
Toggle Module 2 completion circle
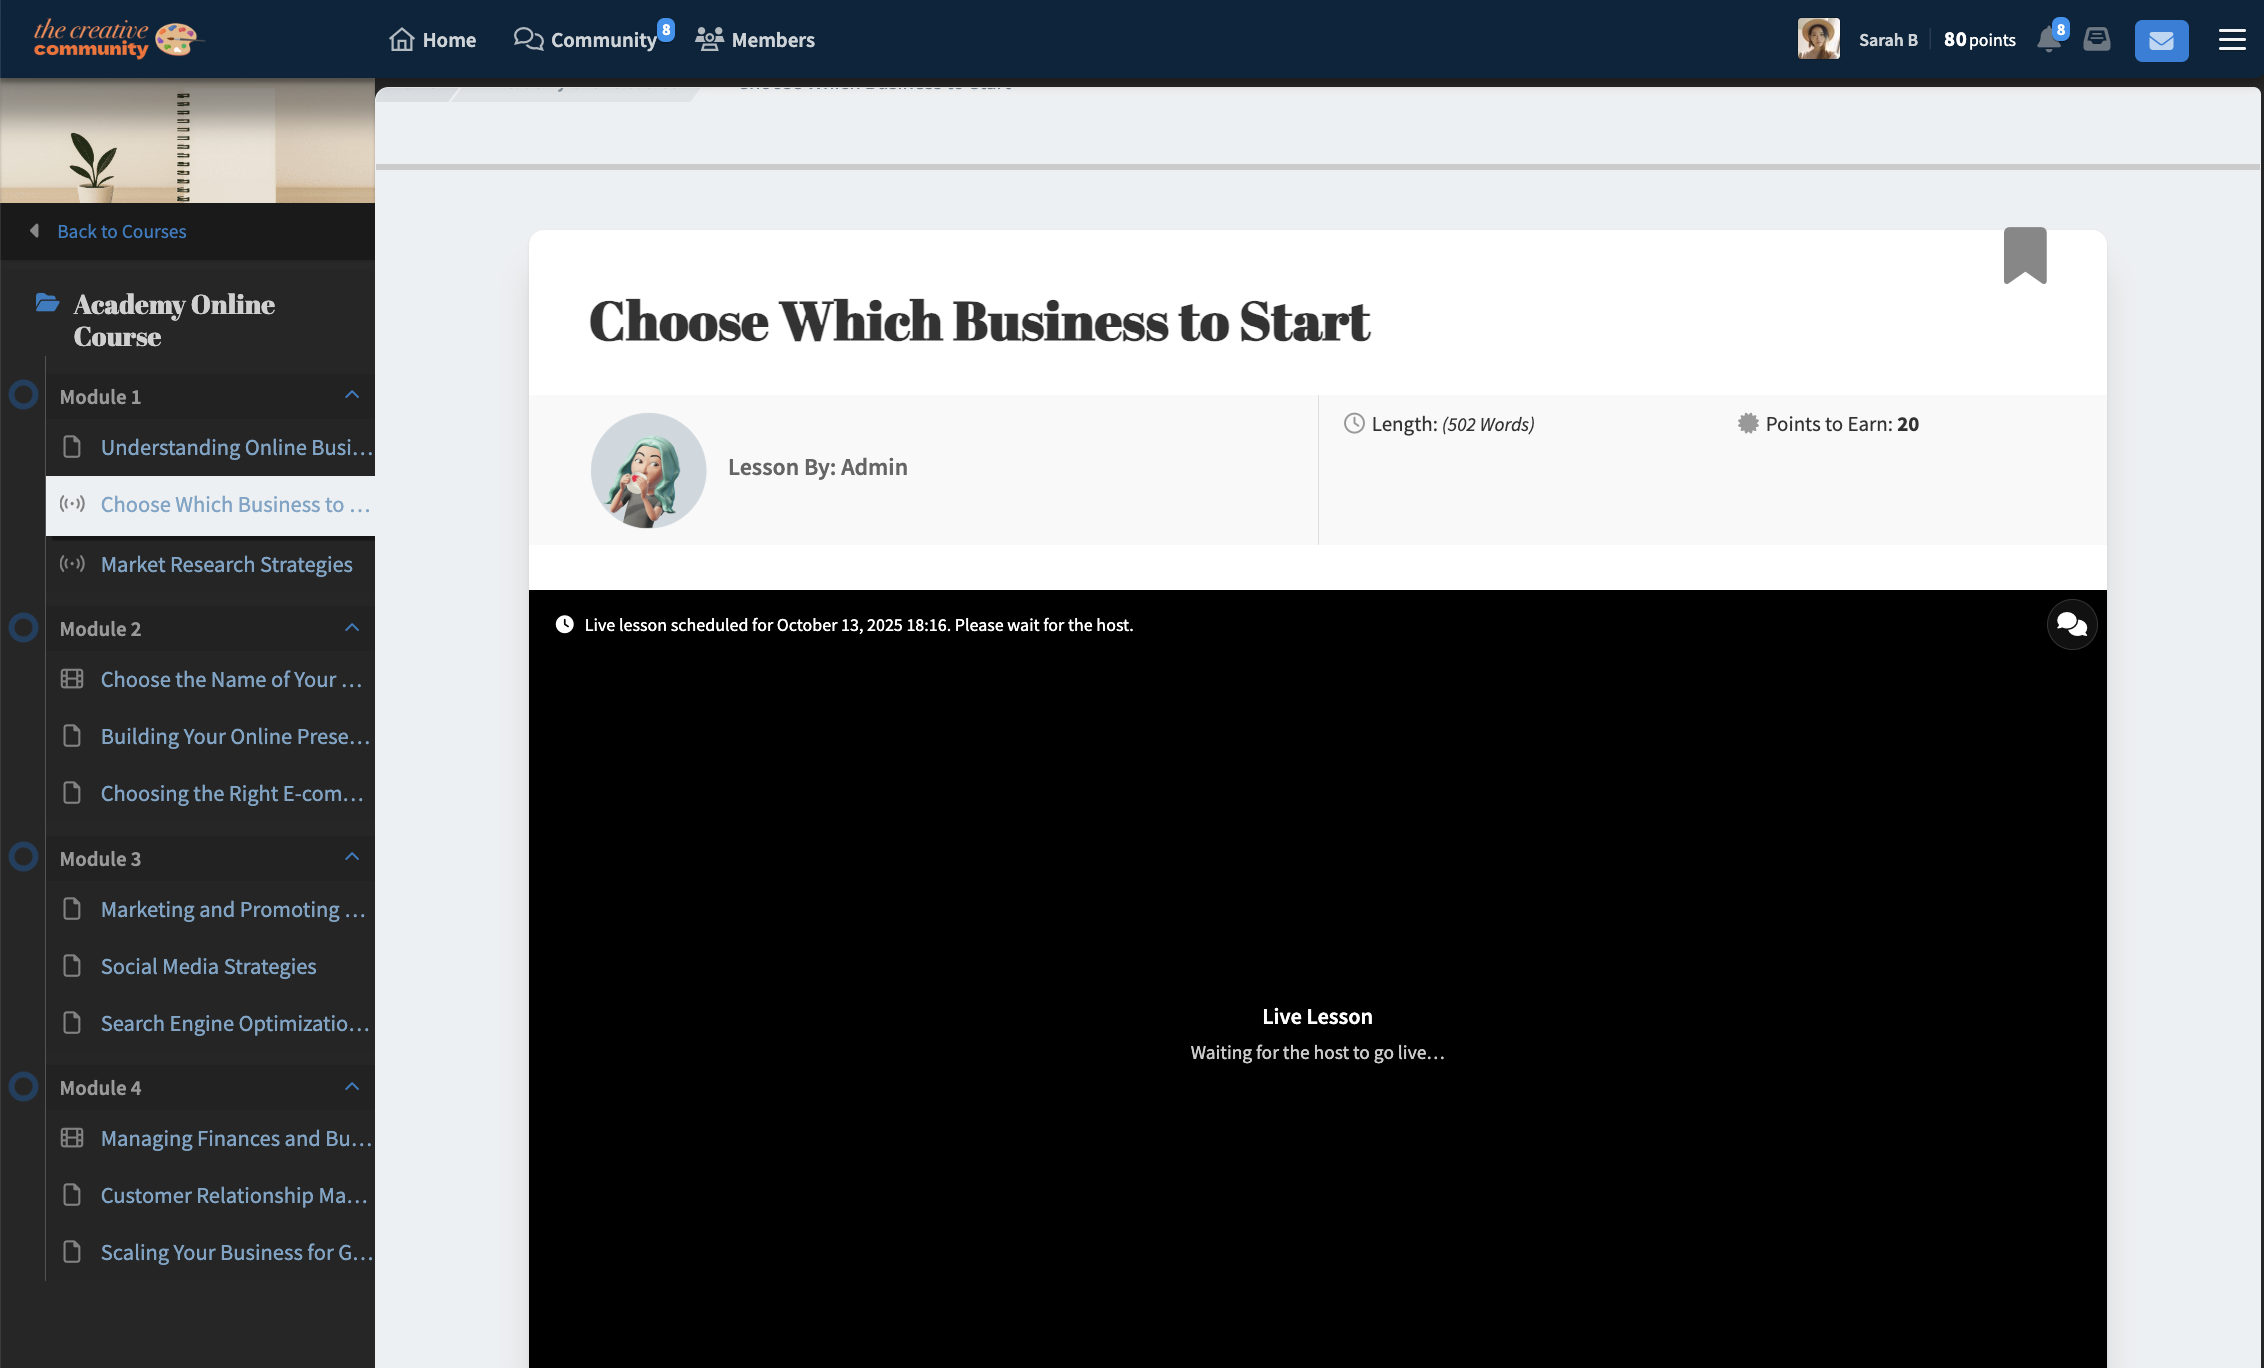24,628
